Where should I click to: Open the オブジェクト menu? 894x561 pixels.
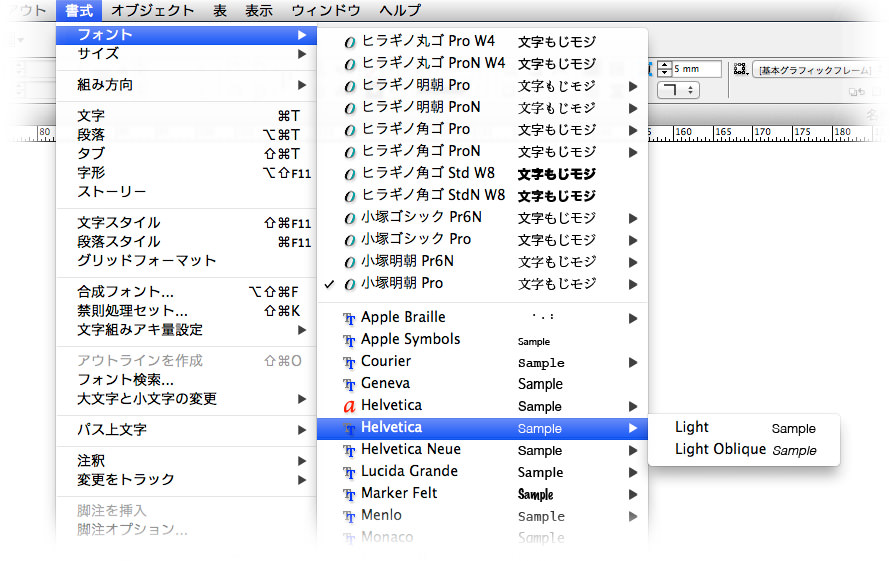(152, 10)
